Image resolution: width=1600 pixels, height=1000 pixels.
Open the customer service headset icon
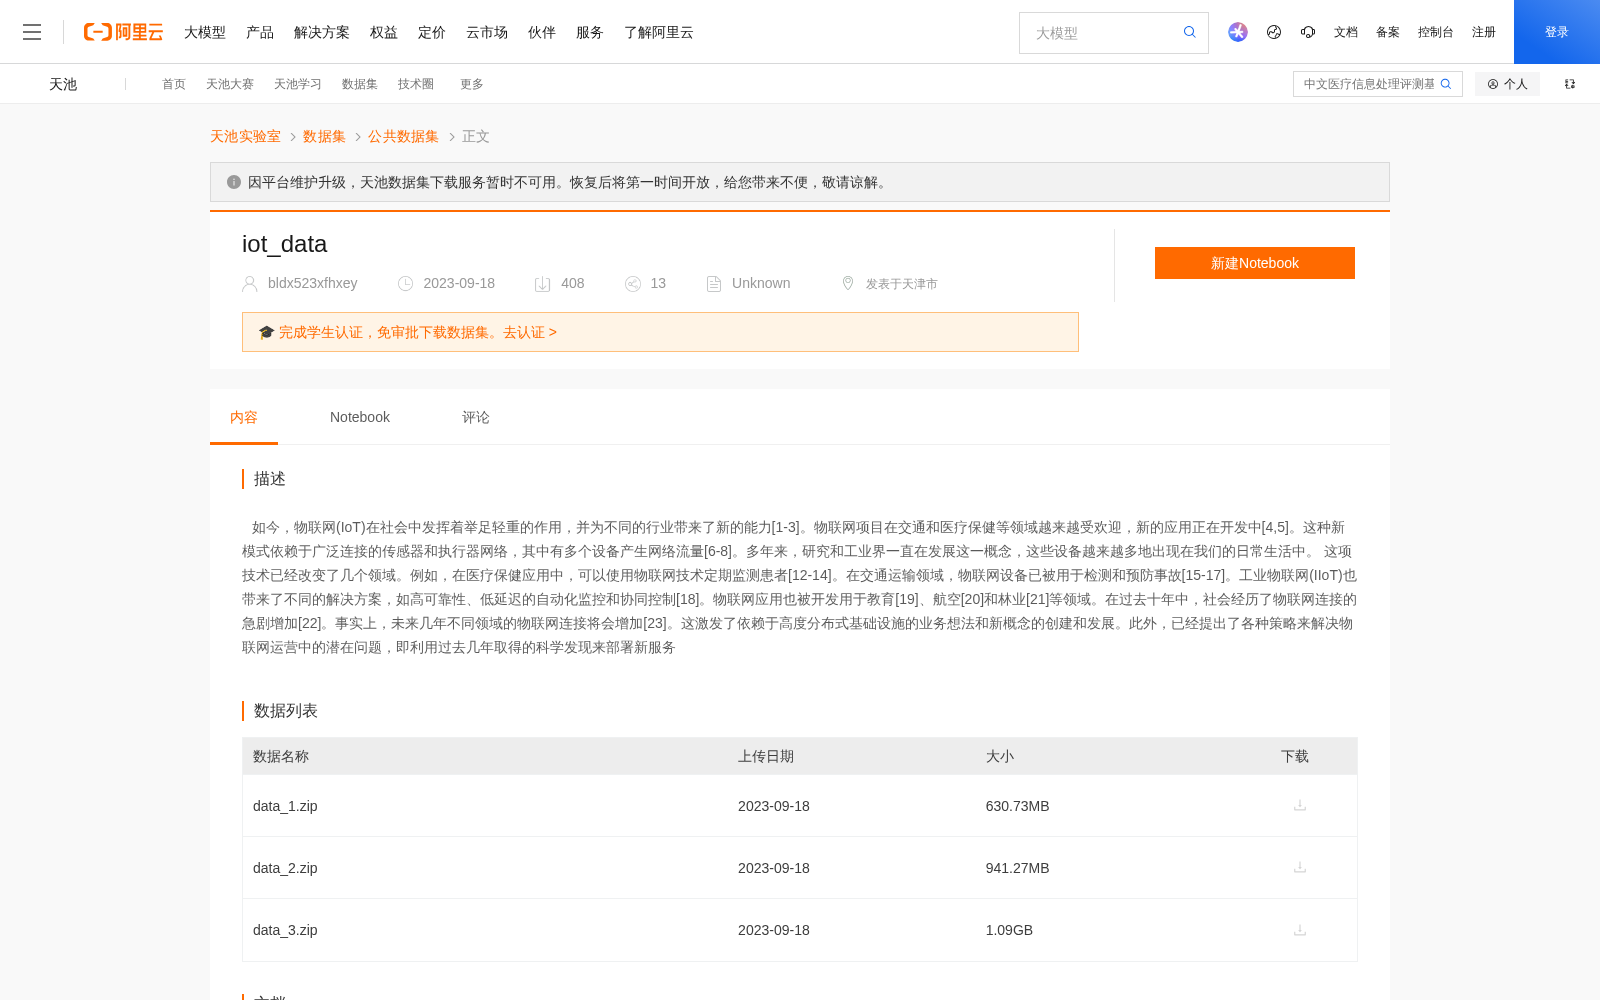pyautogui.click(x=1308, y=32)
